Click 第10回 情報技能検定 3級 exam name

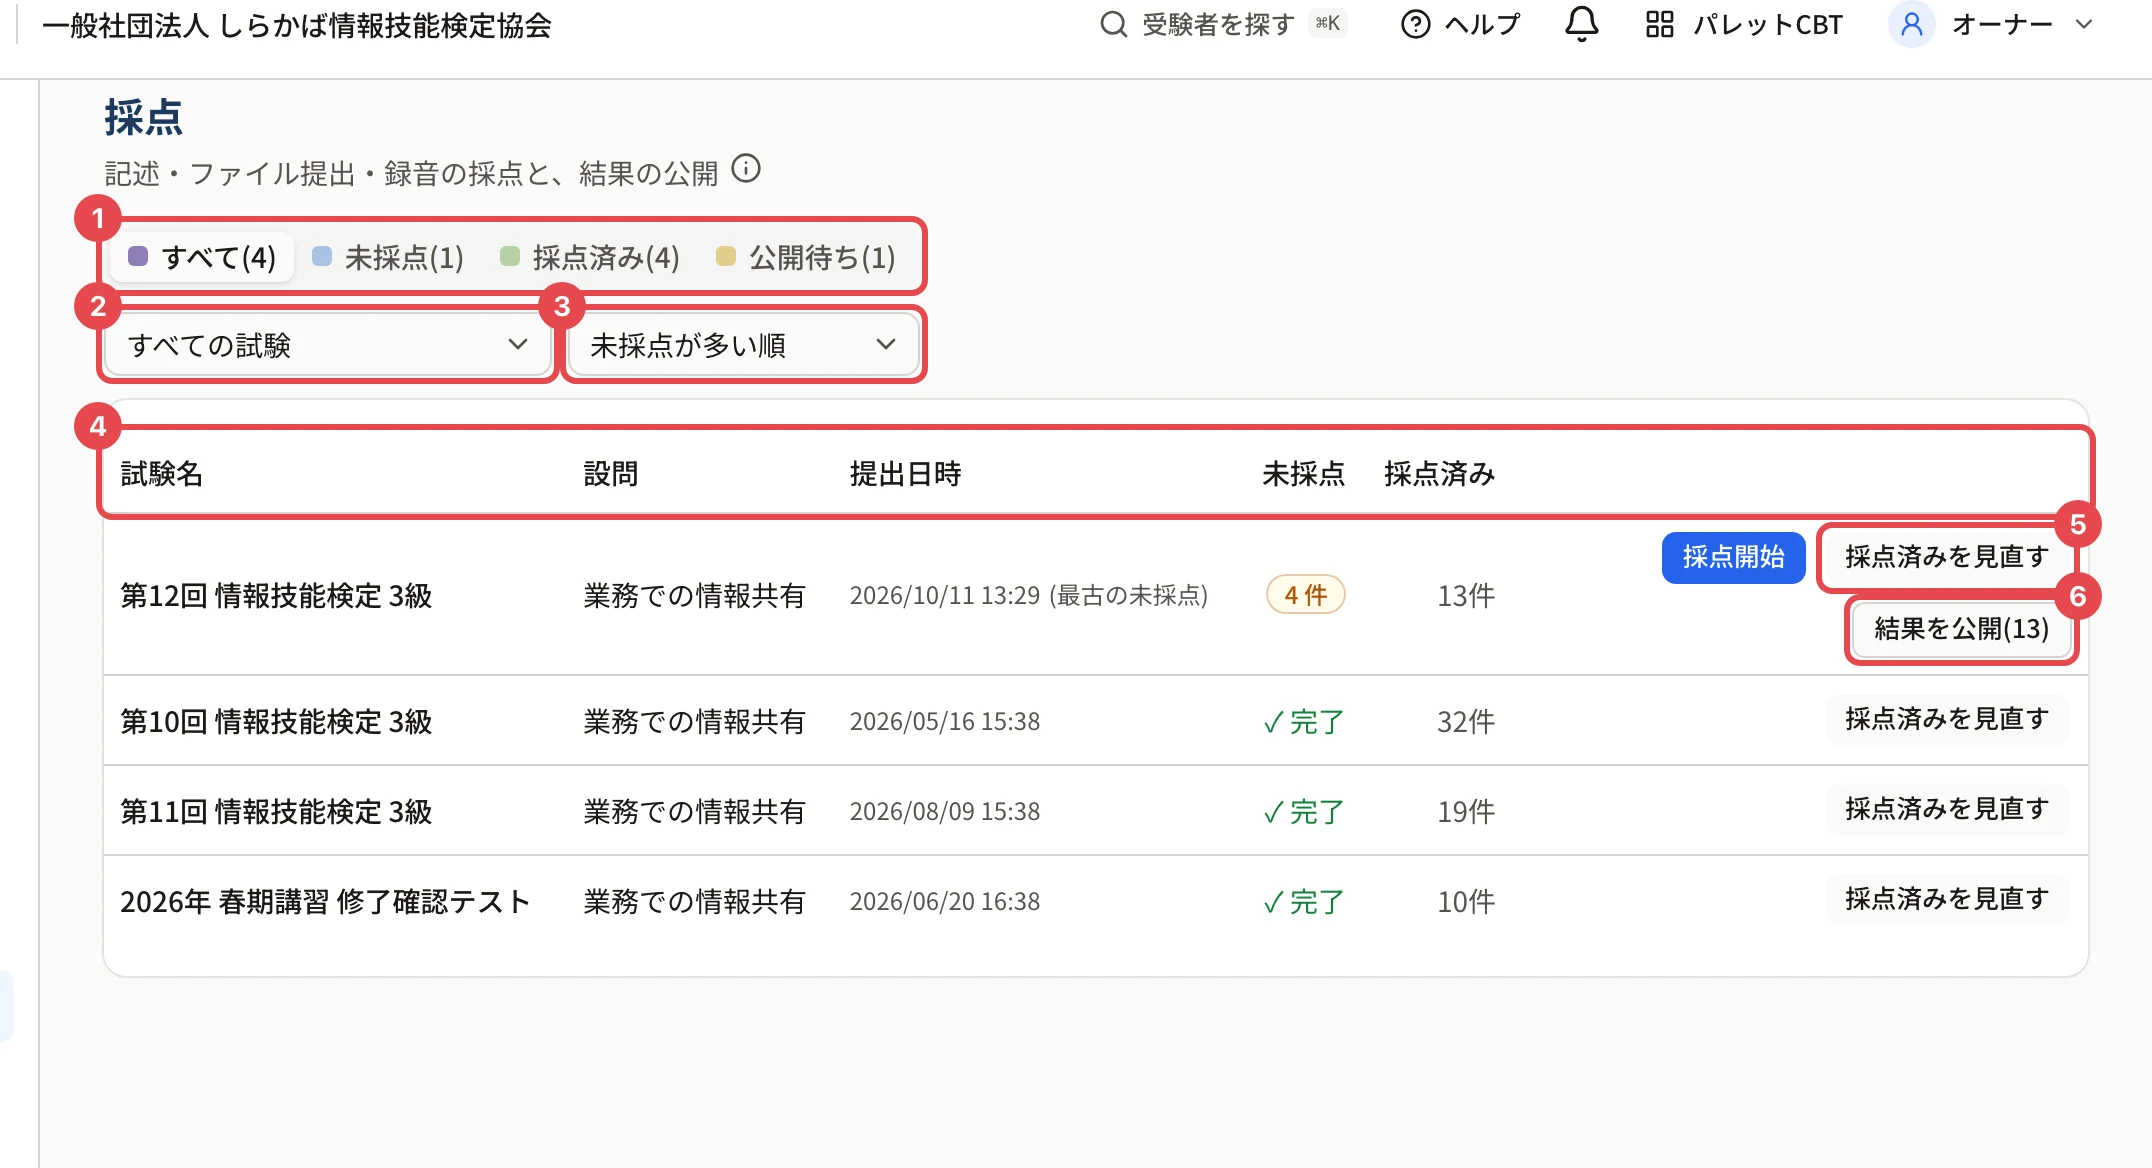[x=276, y=722]
